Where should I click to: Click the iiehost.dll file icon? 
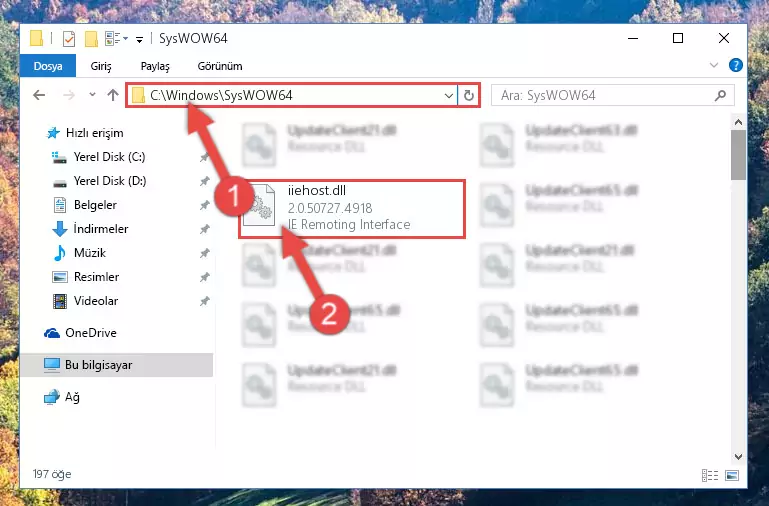tap(260, 205)
